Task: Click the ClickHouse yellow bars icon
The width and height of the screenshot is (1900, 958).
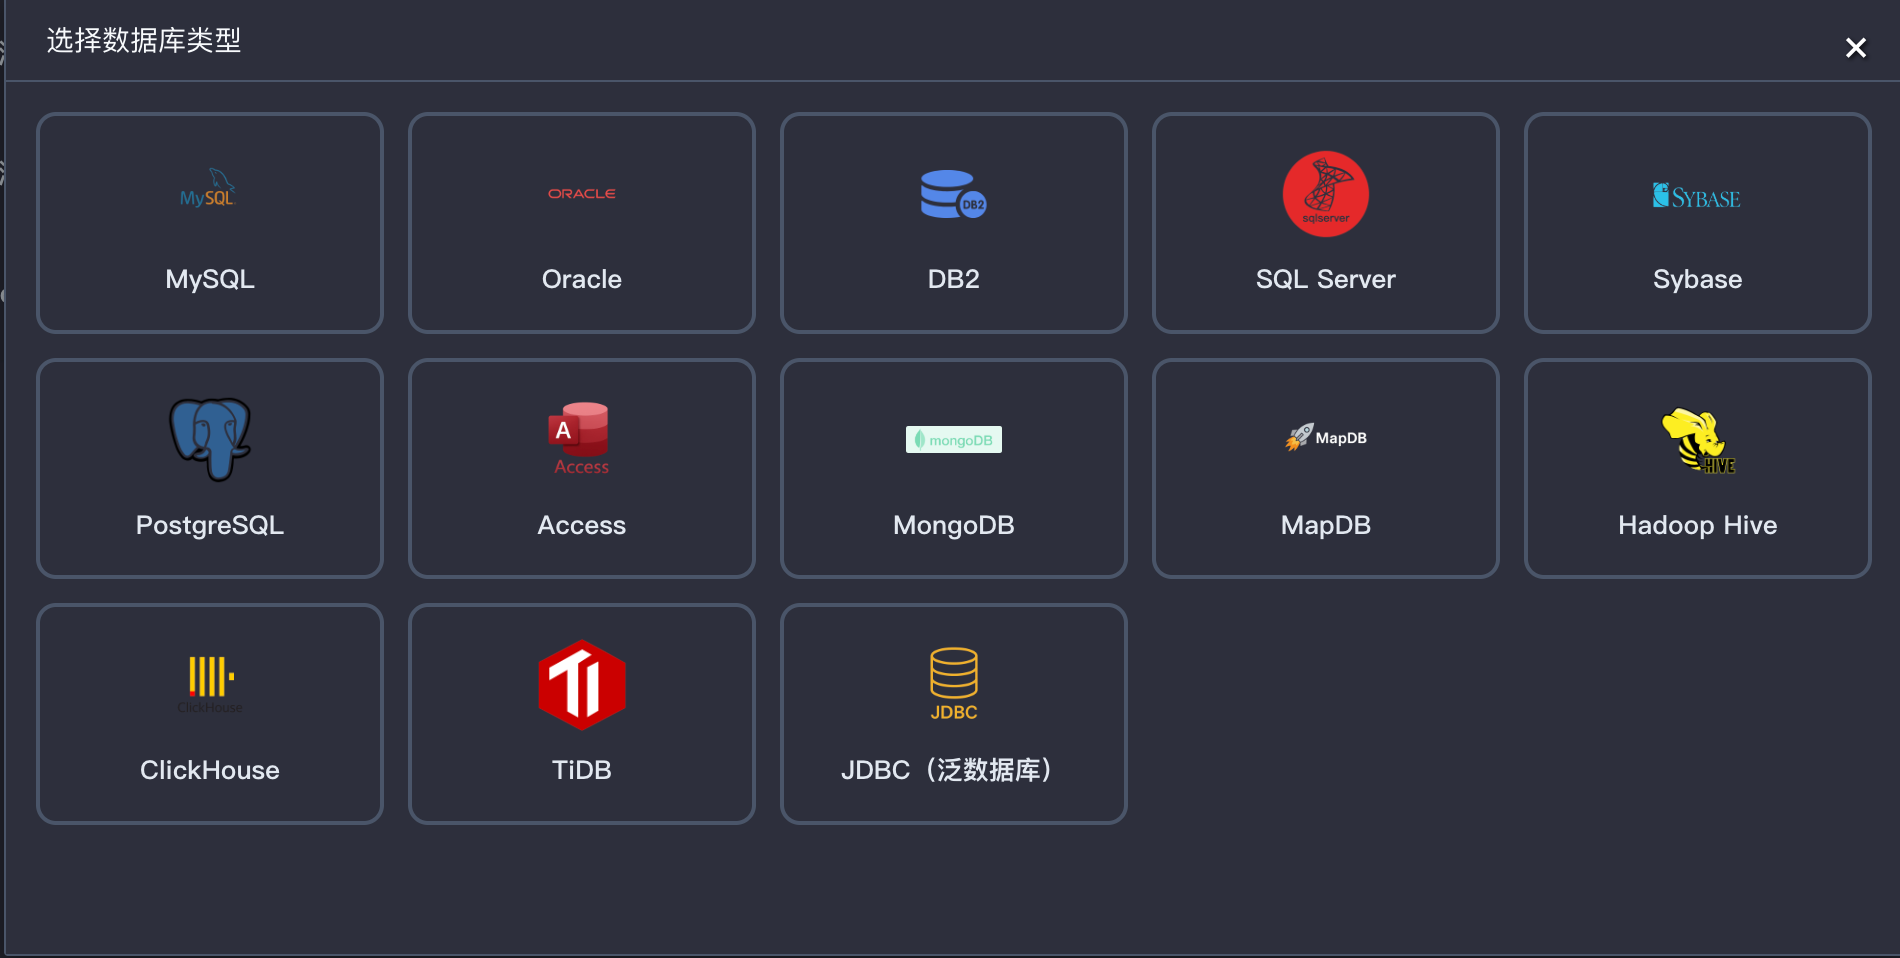Action: [210, 680]
